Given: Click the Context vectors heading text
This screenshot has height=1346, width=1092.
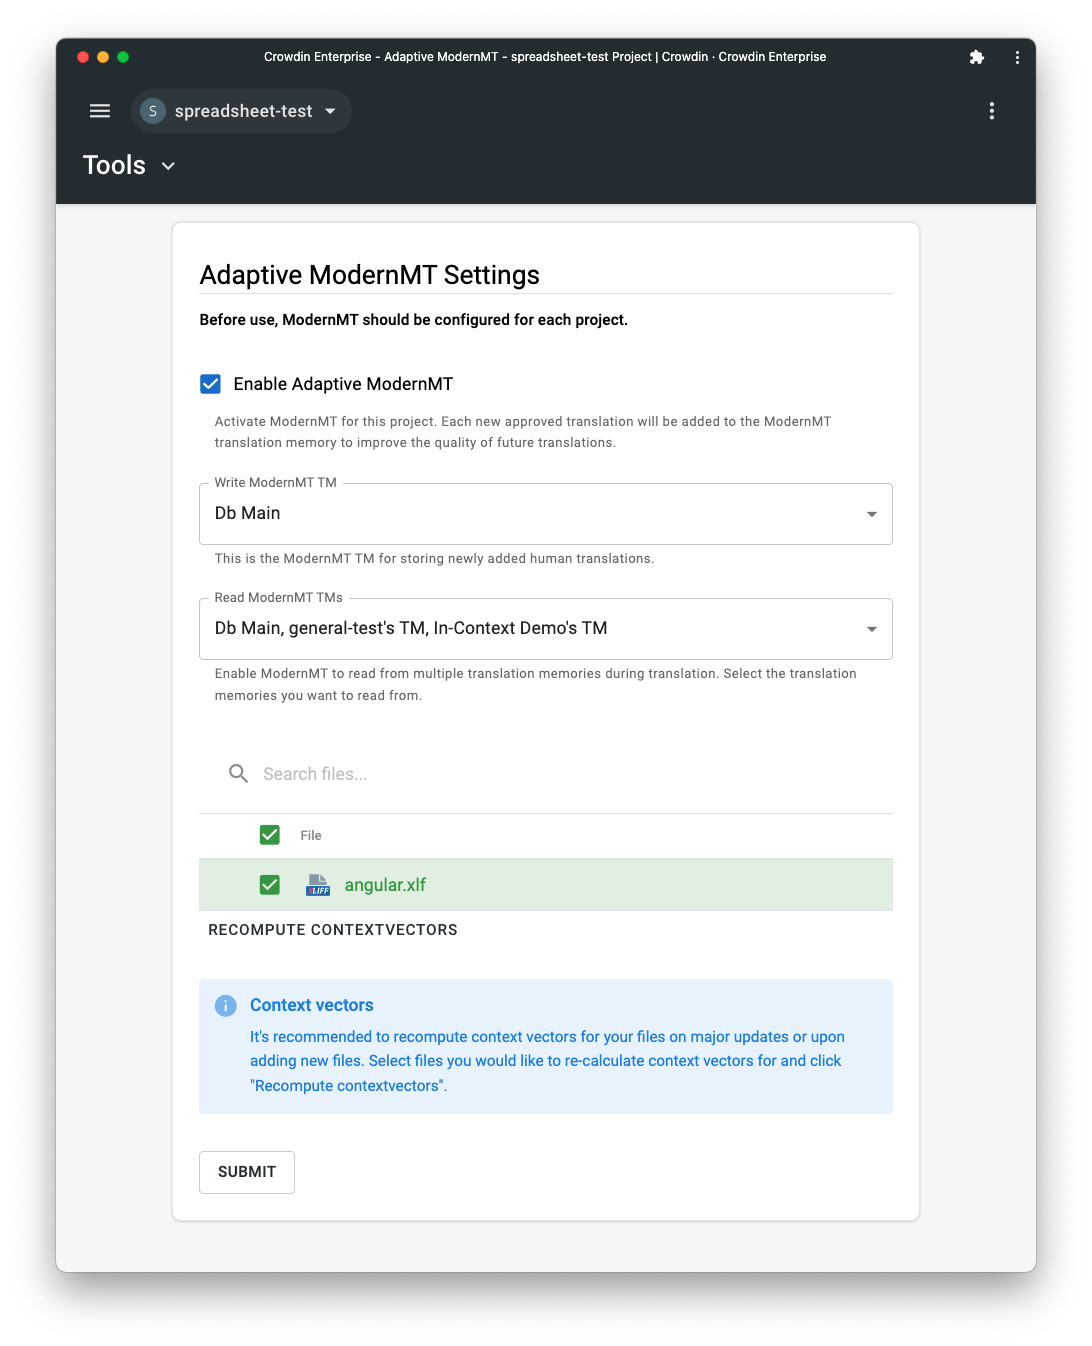Looking at the screenshot, I should pyautogui.click(x=312, y=1005).
